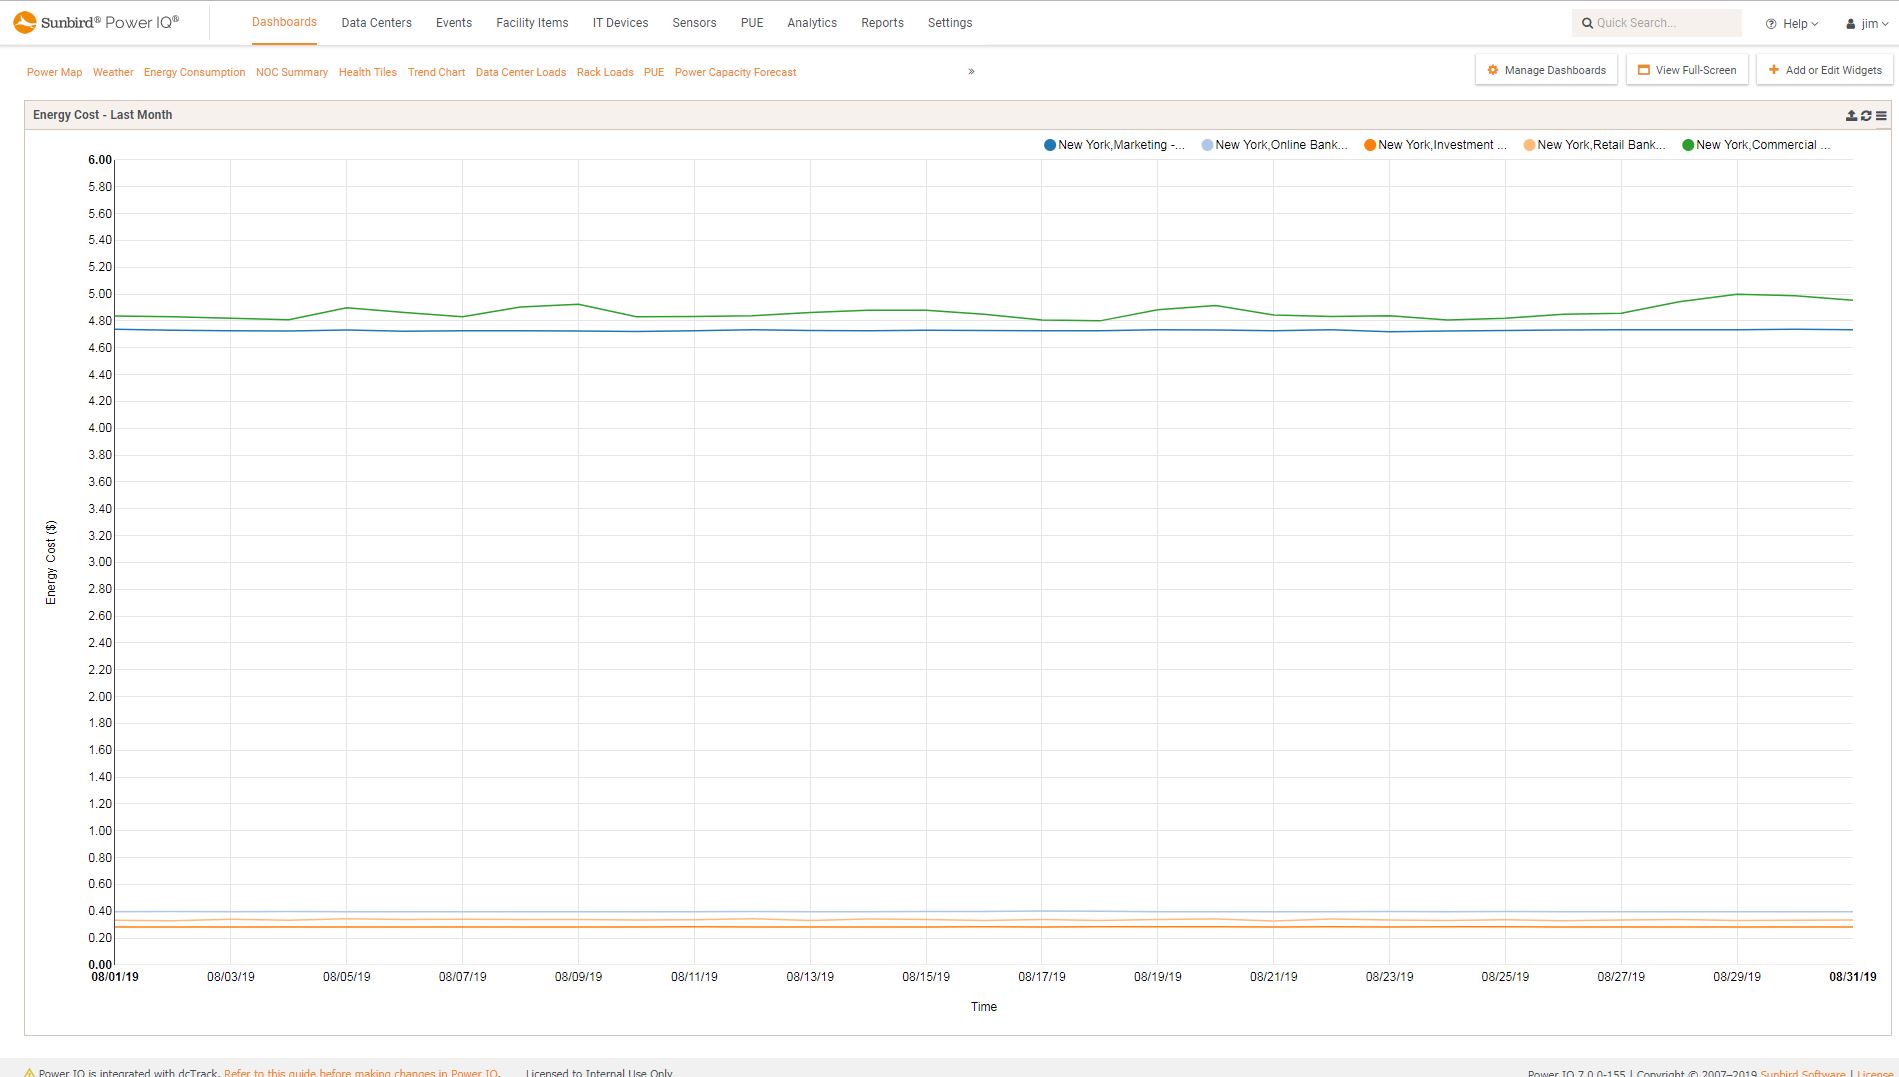Open the Help dropdown
This screenshot has height=1077, width=1899.
click(x=1791, y=22)
